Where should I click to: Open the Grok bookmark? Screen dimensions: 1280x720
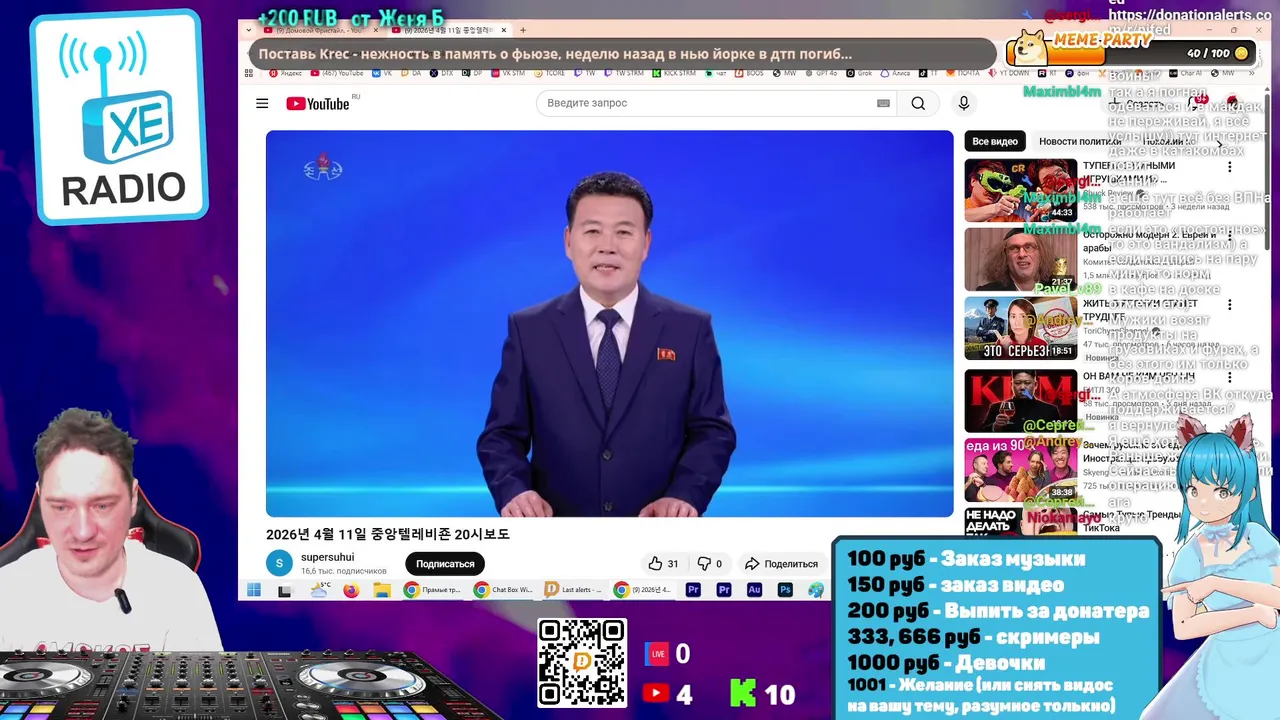click(x=859, y=73)
